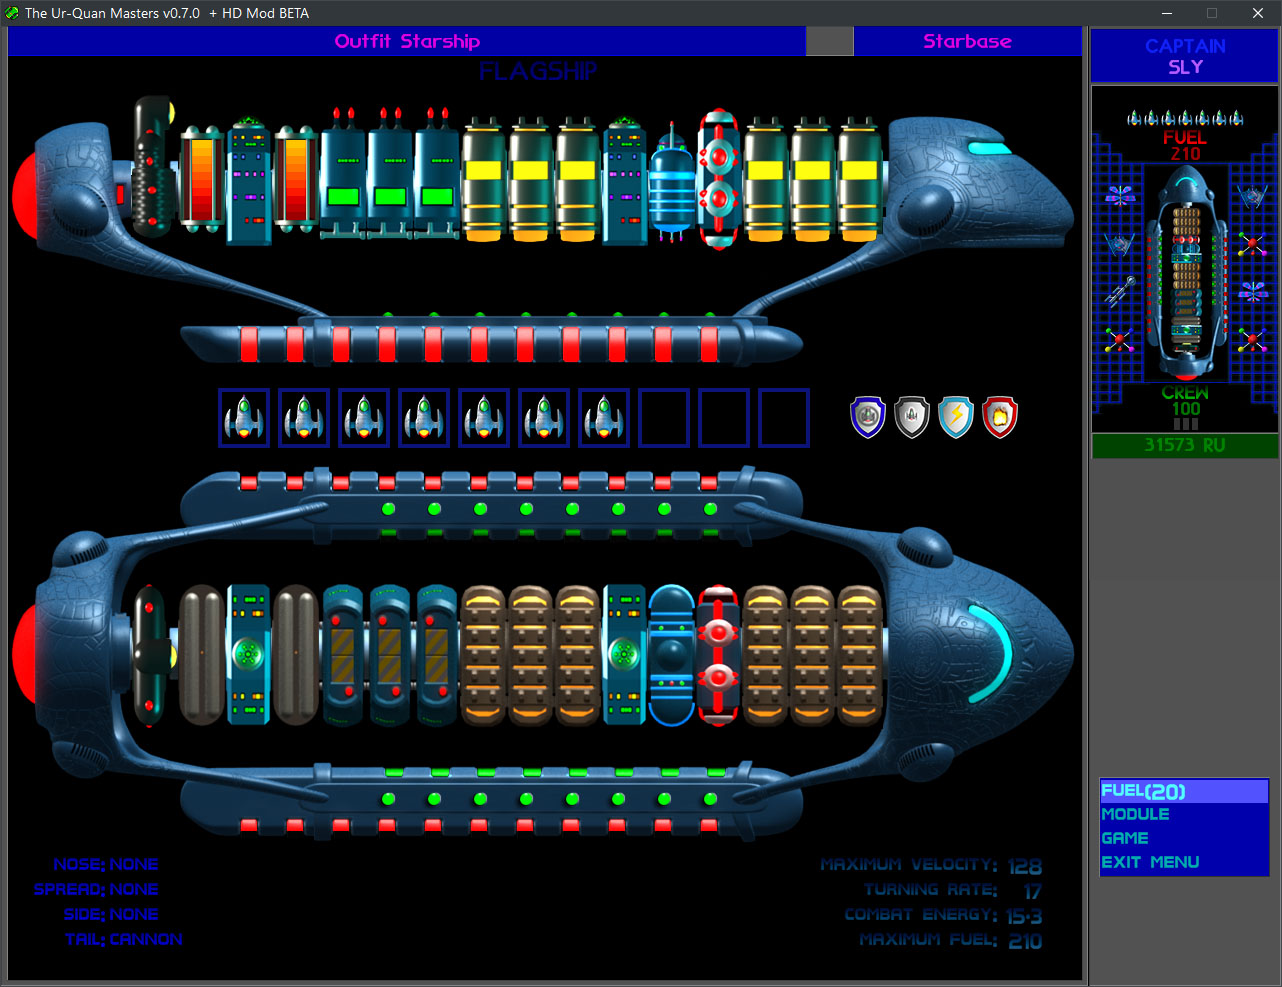
Task: Click the MAXIMUM VELOCITY: 128 stat
Action: (931, 865)
